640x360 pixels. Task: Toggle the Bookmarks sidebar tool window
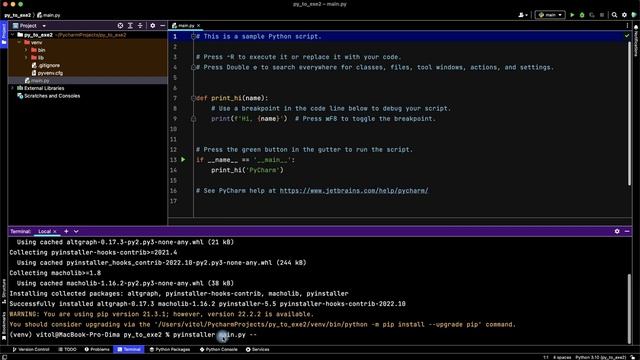(4, 325)
